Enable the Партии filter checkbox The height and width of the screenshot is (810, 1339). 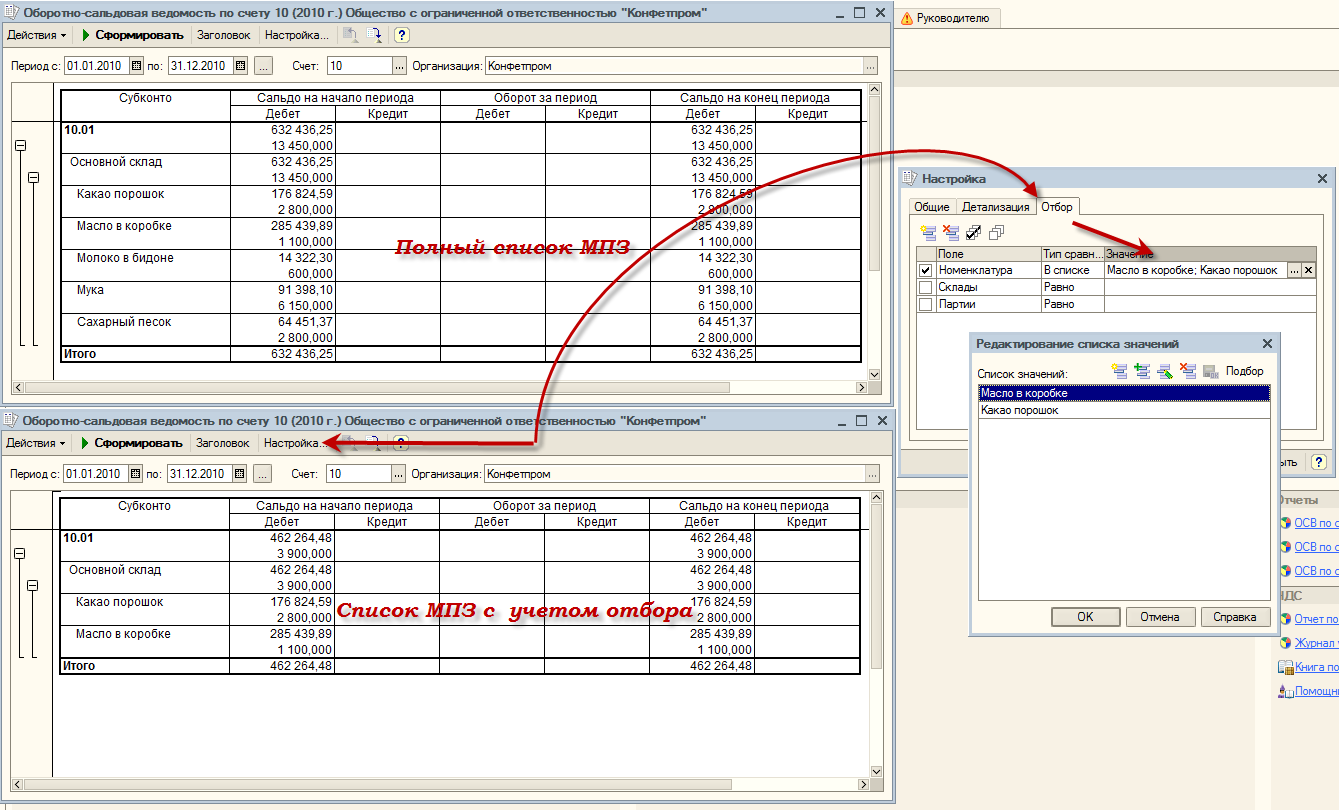pos(925,304)
